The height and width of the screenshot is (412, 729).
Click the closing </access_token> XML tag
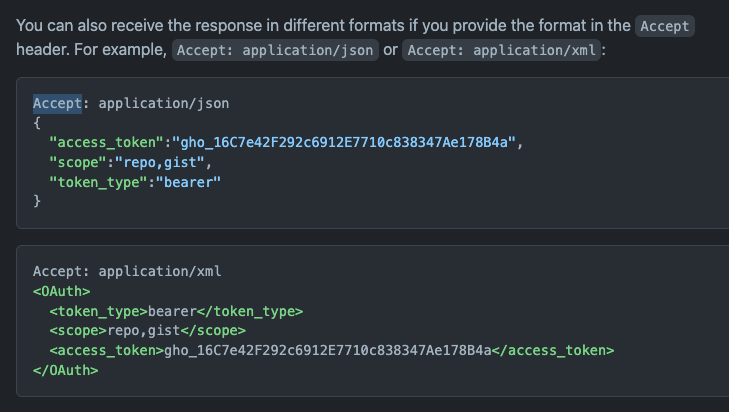point(553,350)
